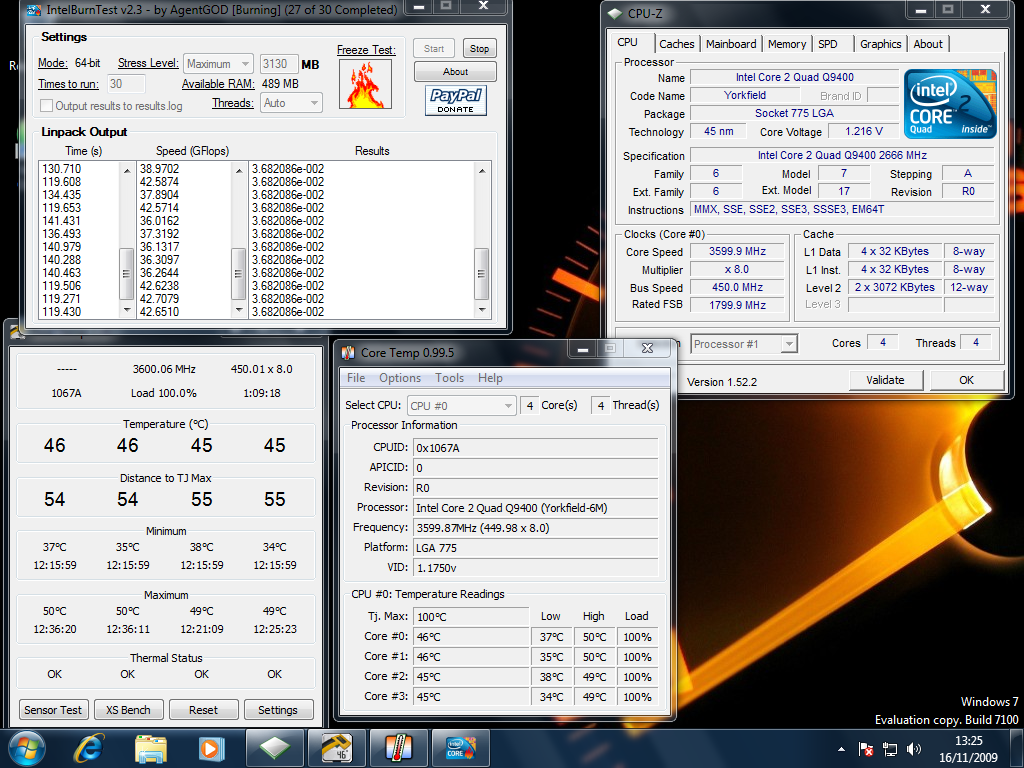
Task: Open the volume speaker tray icon
Action: (914, 749)
